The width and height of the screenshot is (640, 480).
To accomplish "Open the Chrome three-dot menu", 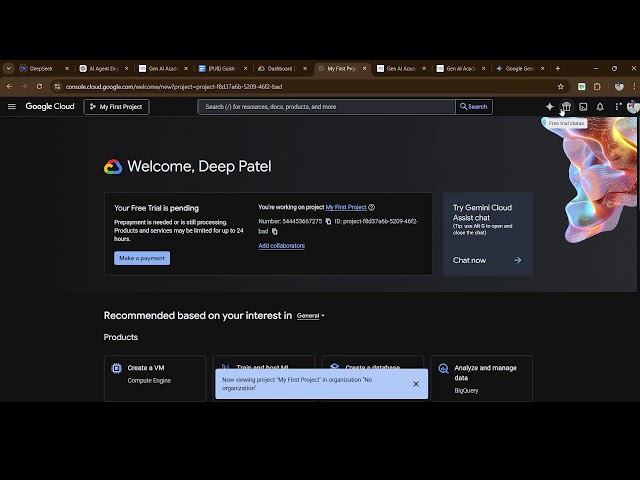I will (634, 87).
